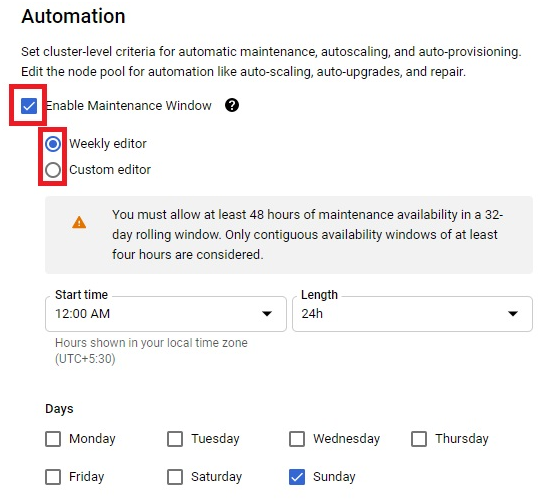Check the Saturday checkbox

[175, 477]
